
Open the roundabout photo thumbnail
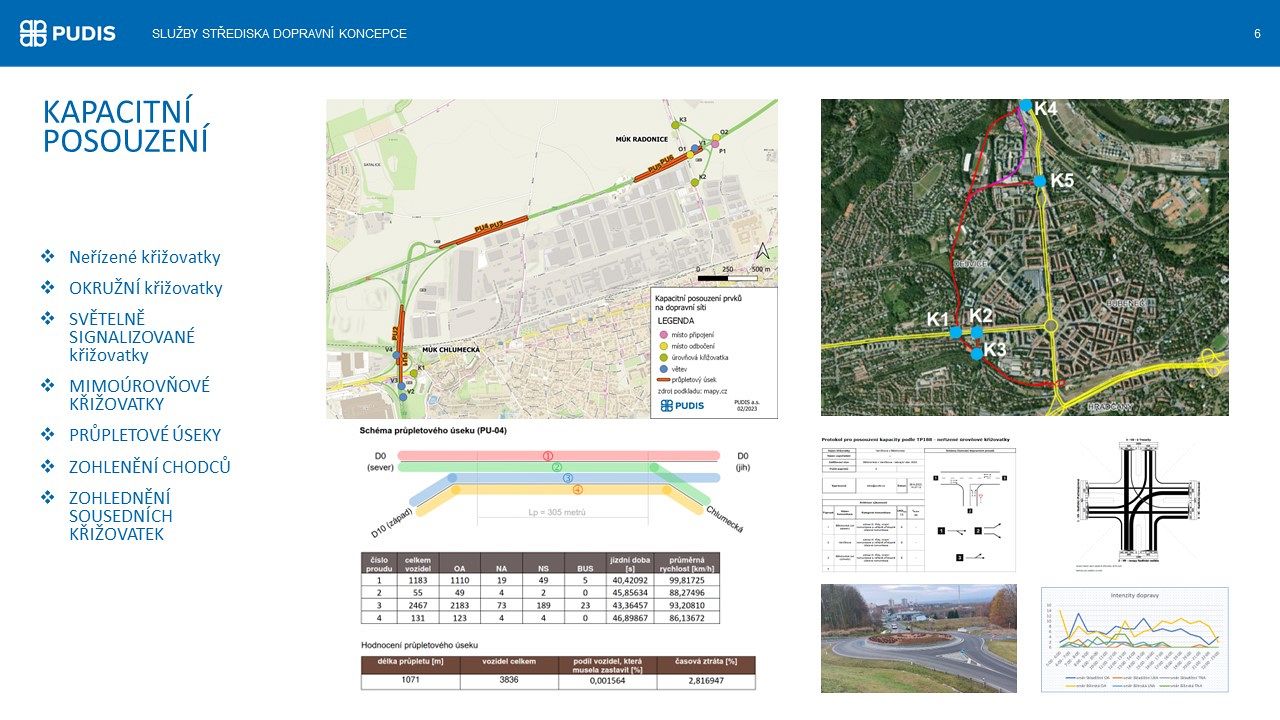pos(918,638)
